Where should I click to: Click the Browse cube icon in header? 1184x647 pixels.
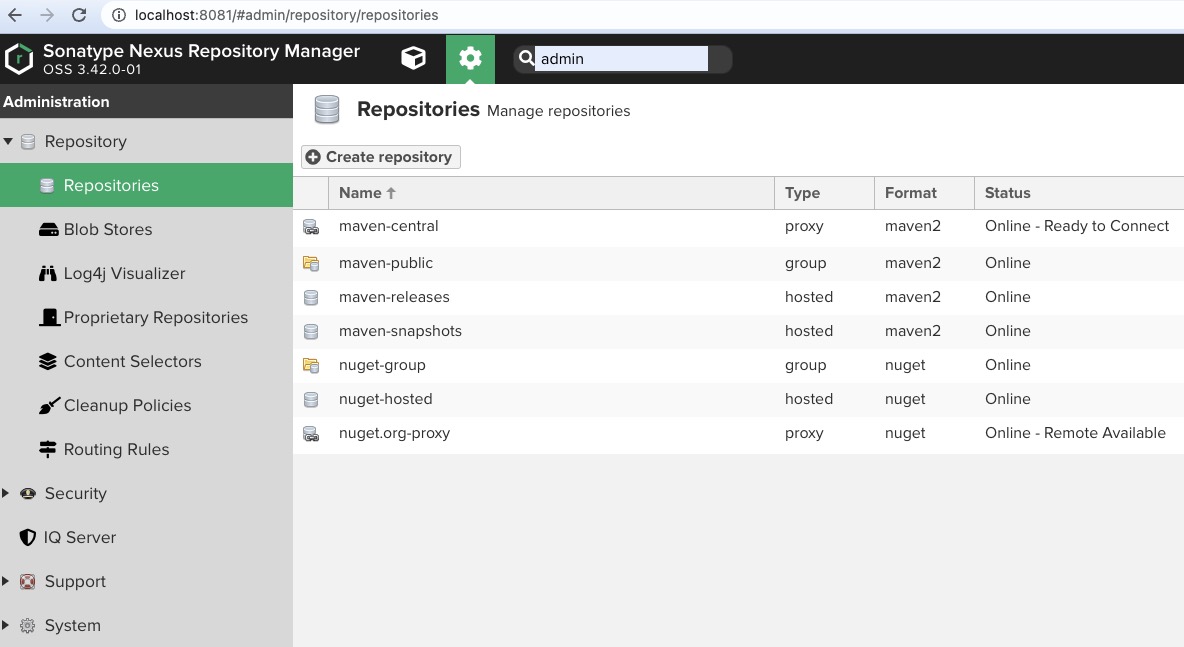pos(413,59)
